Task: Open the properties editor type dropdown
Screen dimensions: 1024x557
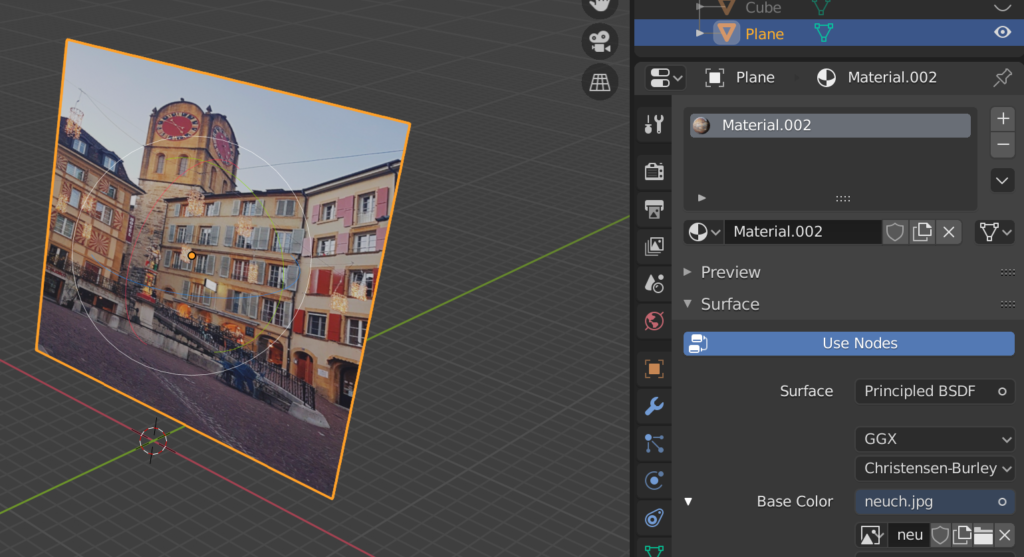Action: (665, 78)
